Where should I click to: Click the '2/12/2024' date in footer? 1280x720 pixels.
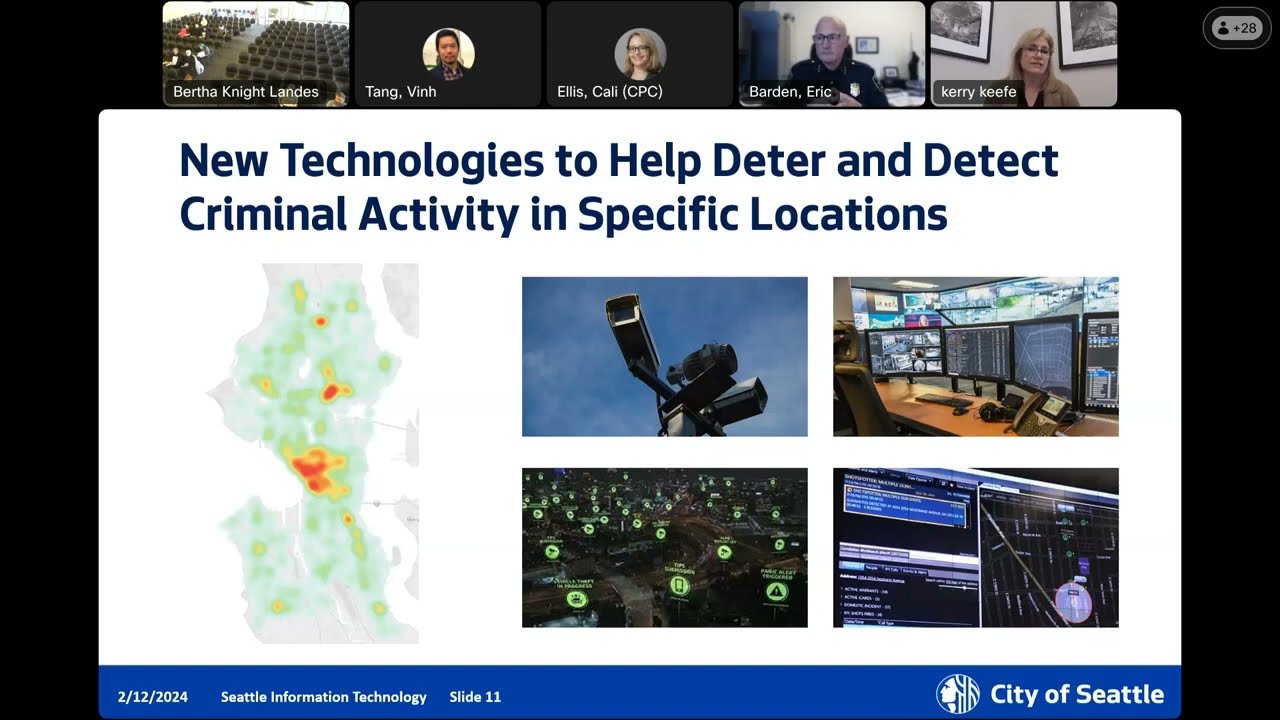pyautogui.click(x=152, y=697)
